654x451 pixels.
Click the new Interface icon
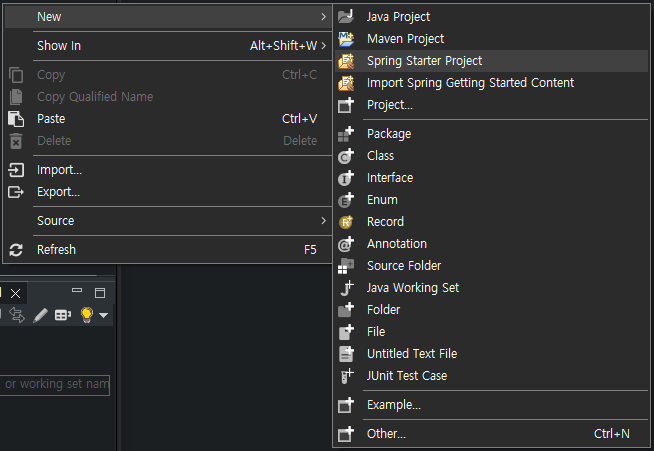[346, 178]
